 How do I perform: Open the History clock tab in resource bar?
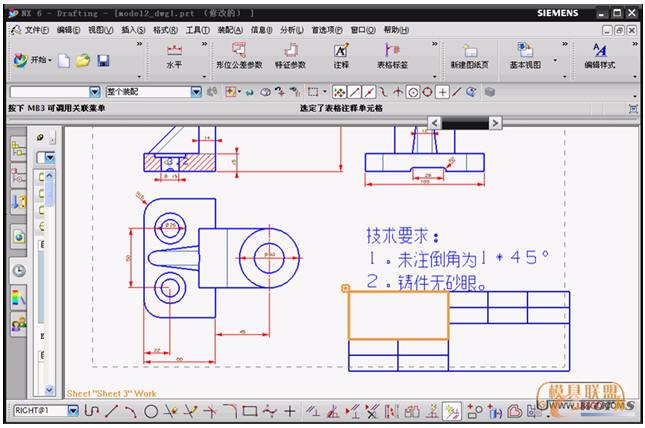(x=19, y=270)
